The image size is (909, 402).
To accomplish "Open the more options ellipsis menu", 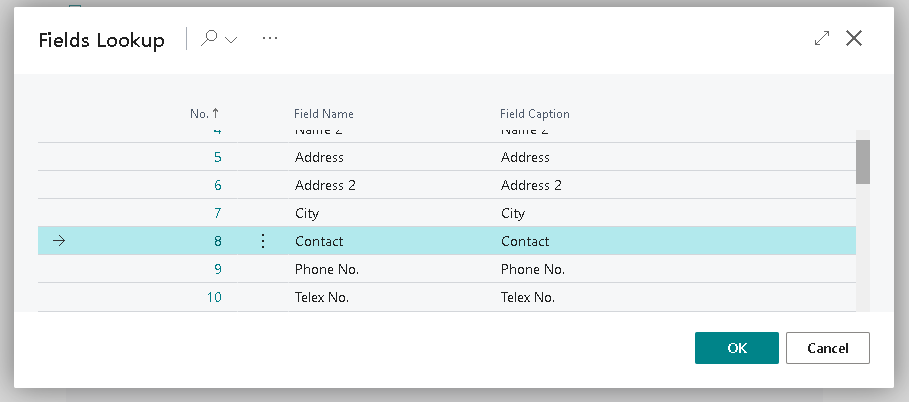I will [270, 39].
